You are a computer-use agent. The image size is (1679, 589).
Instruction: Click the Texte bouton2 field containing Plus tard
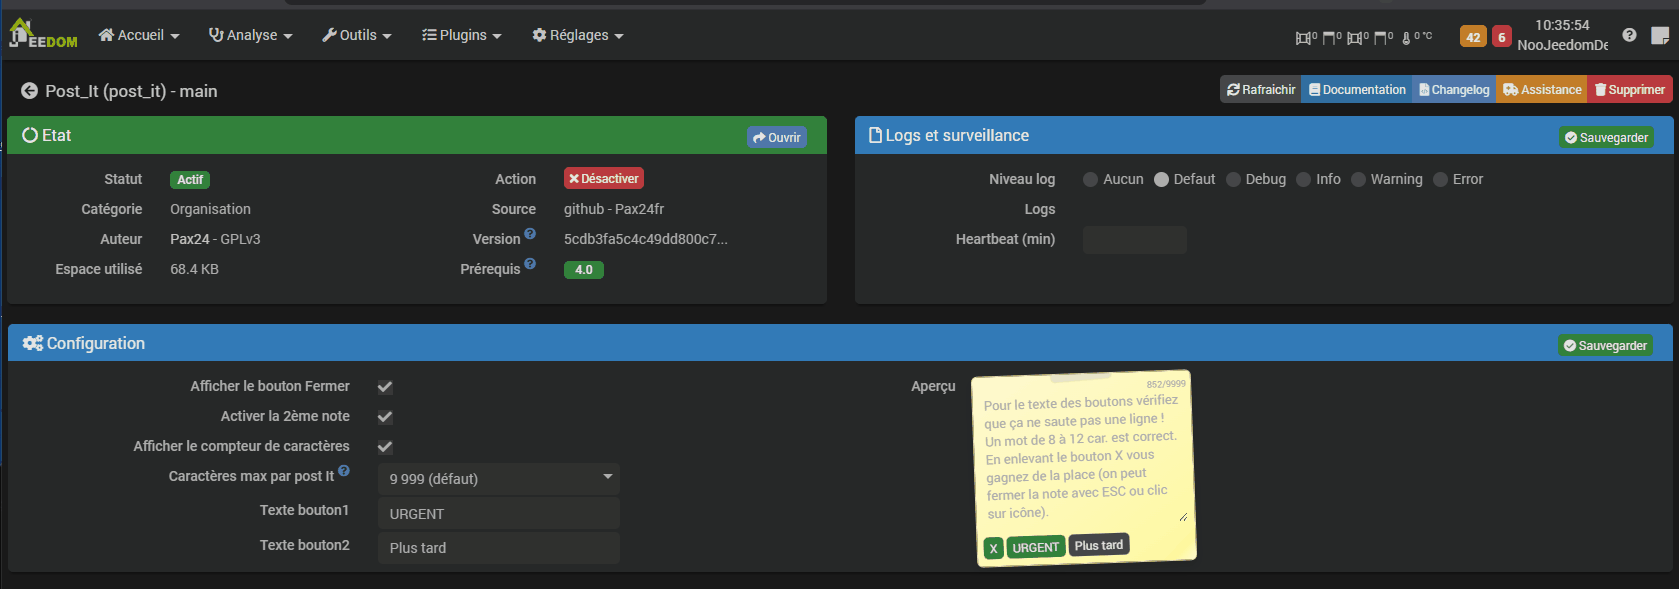pyautogui.click(x=499, y=548)
